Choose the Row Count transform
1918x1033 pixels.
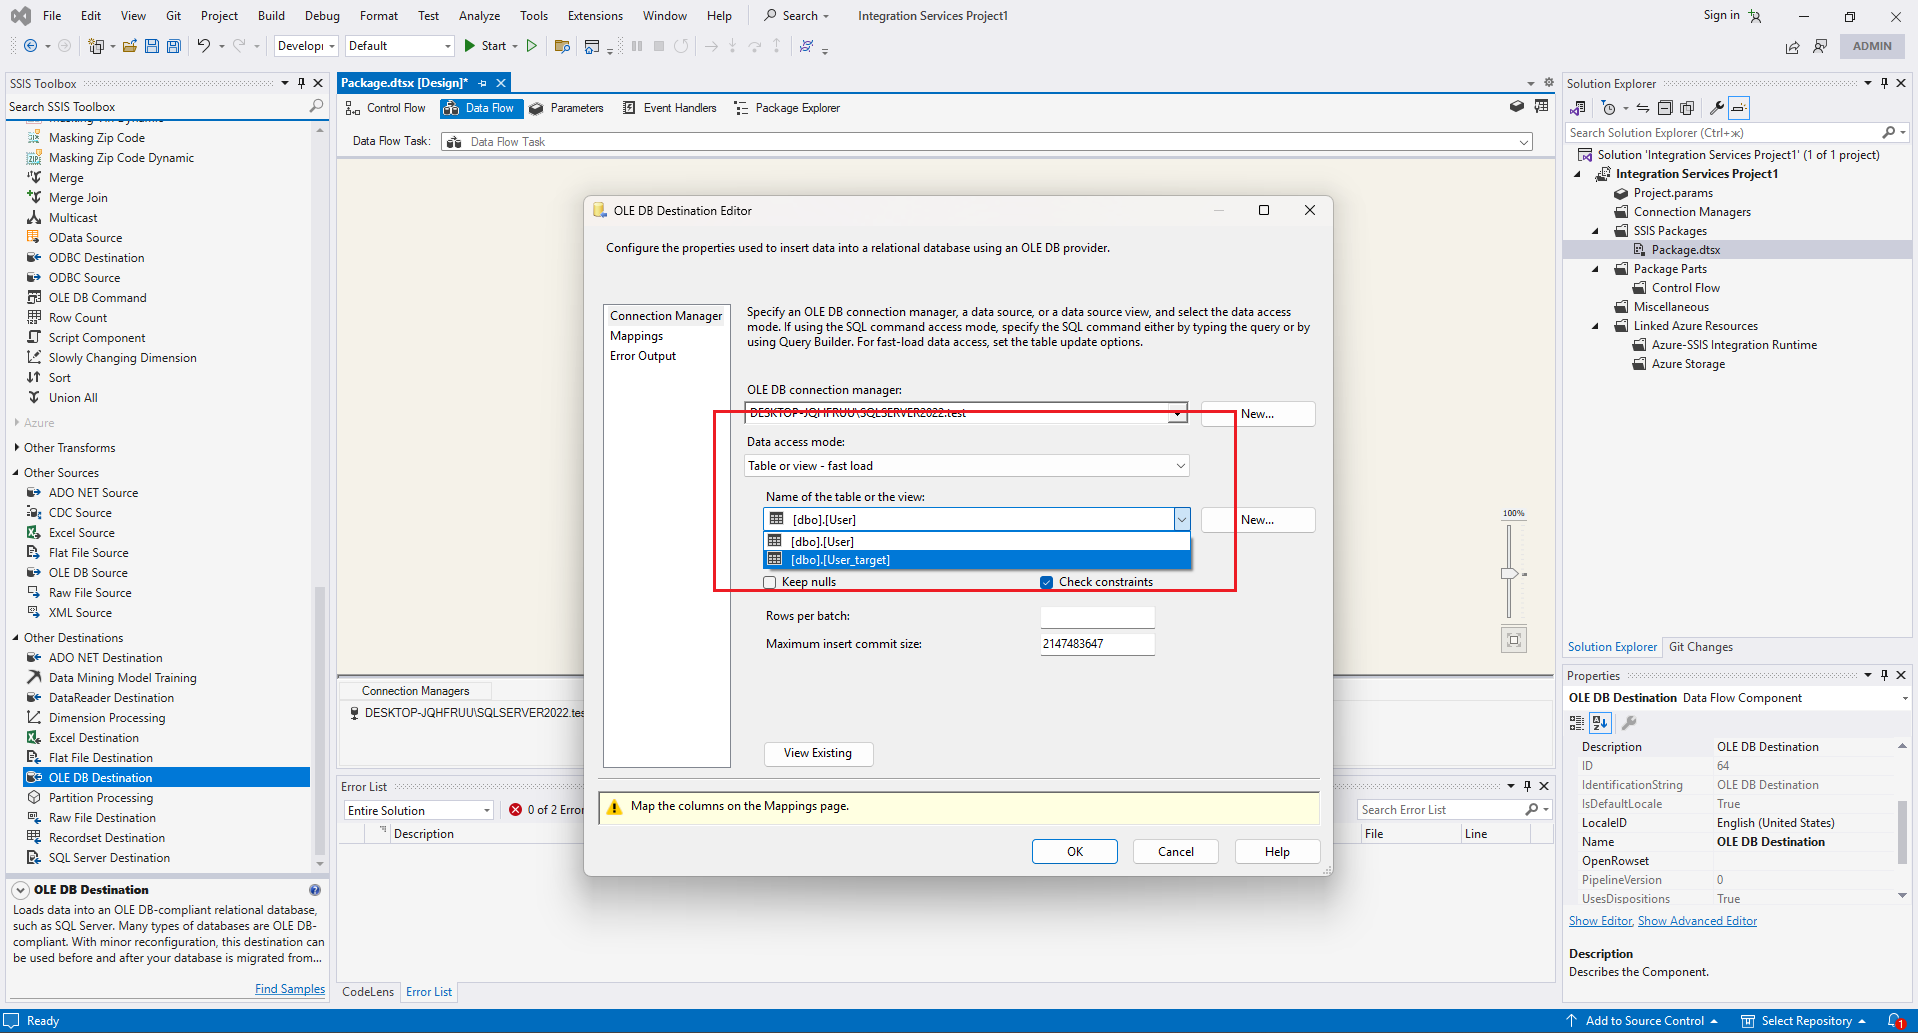tap(77, 318)
